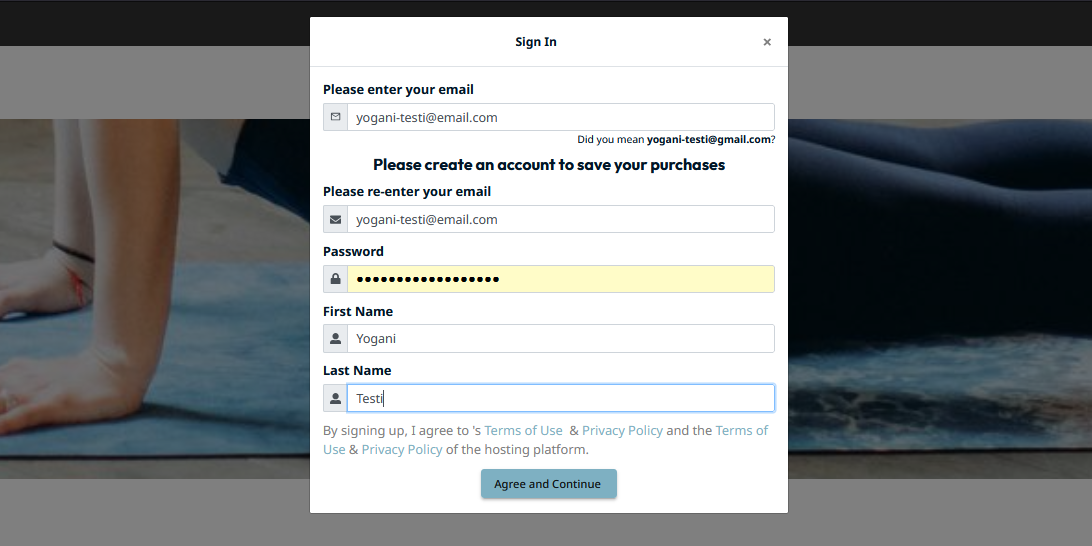Open the Privacy Policy link followed by 'and the'
The height and width of the screenshot is (546, 1092).
tap(622, 430)
